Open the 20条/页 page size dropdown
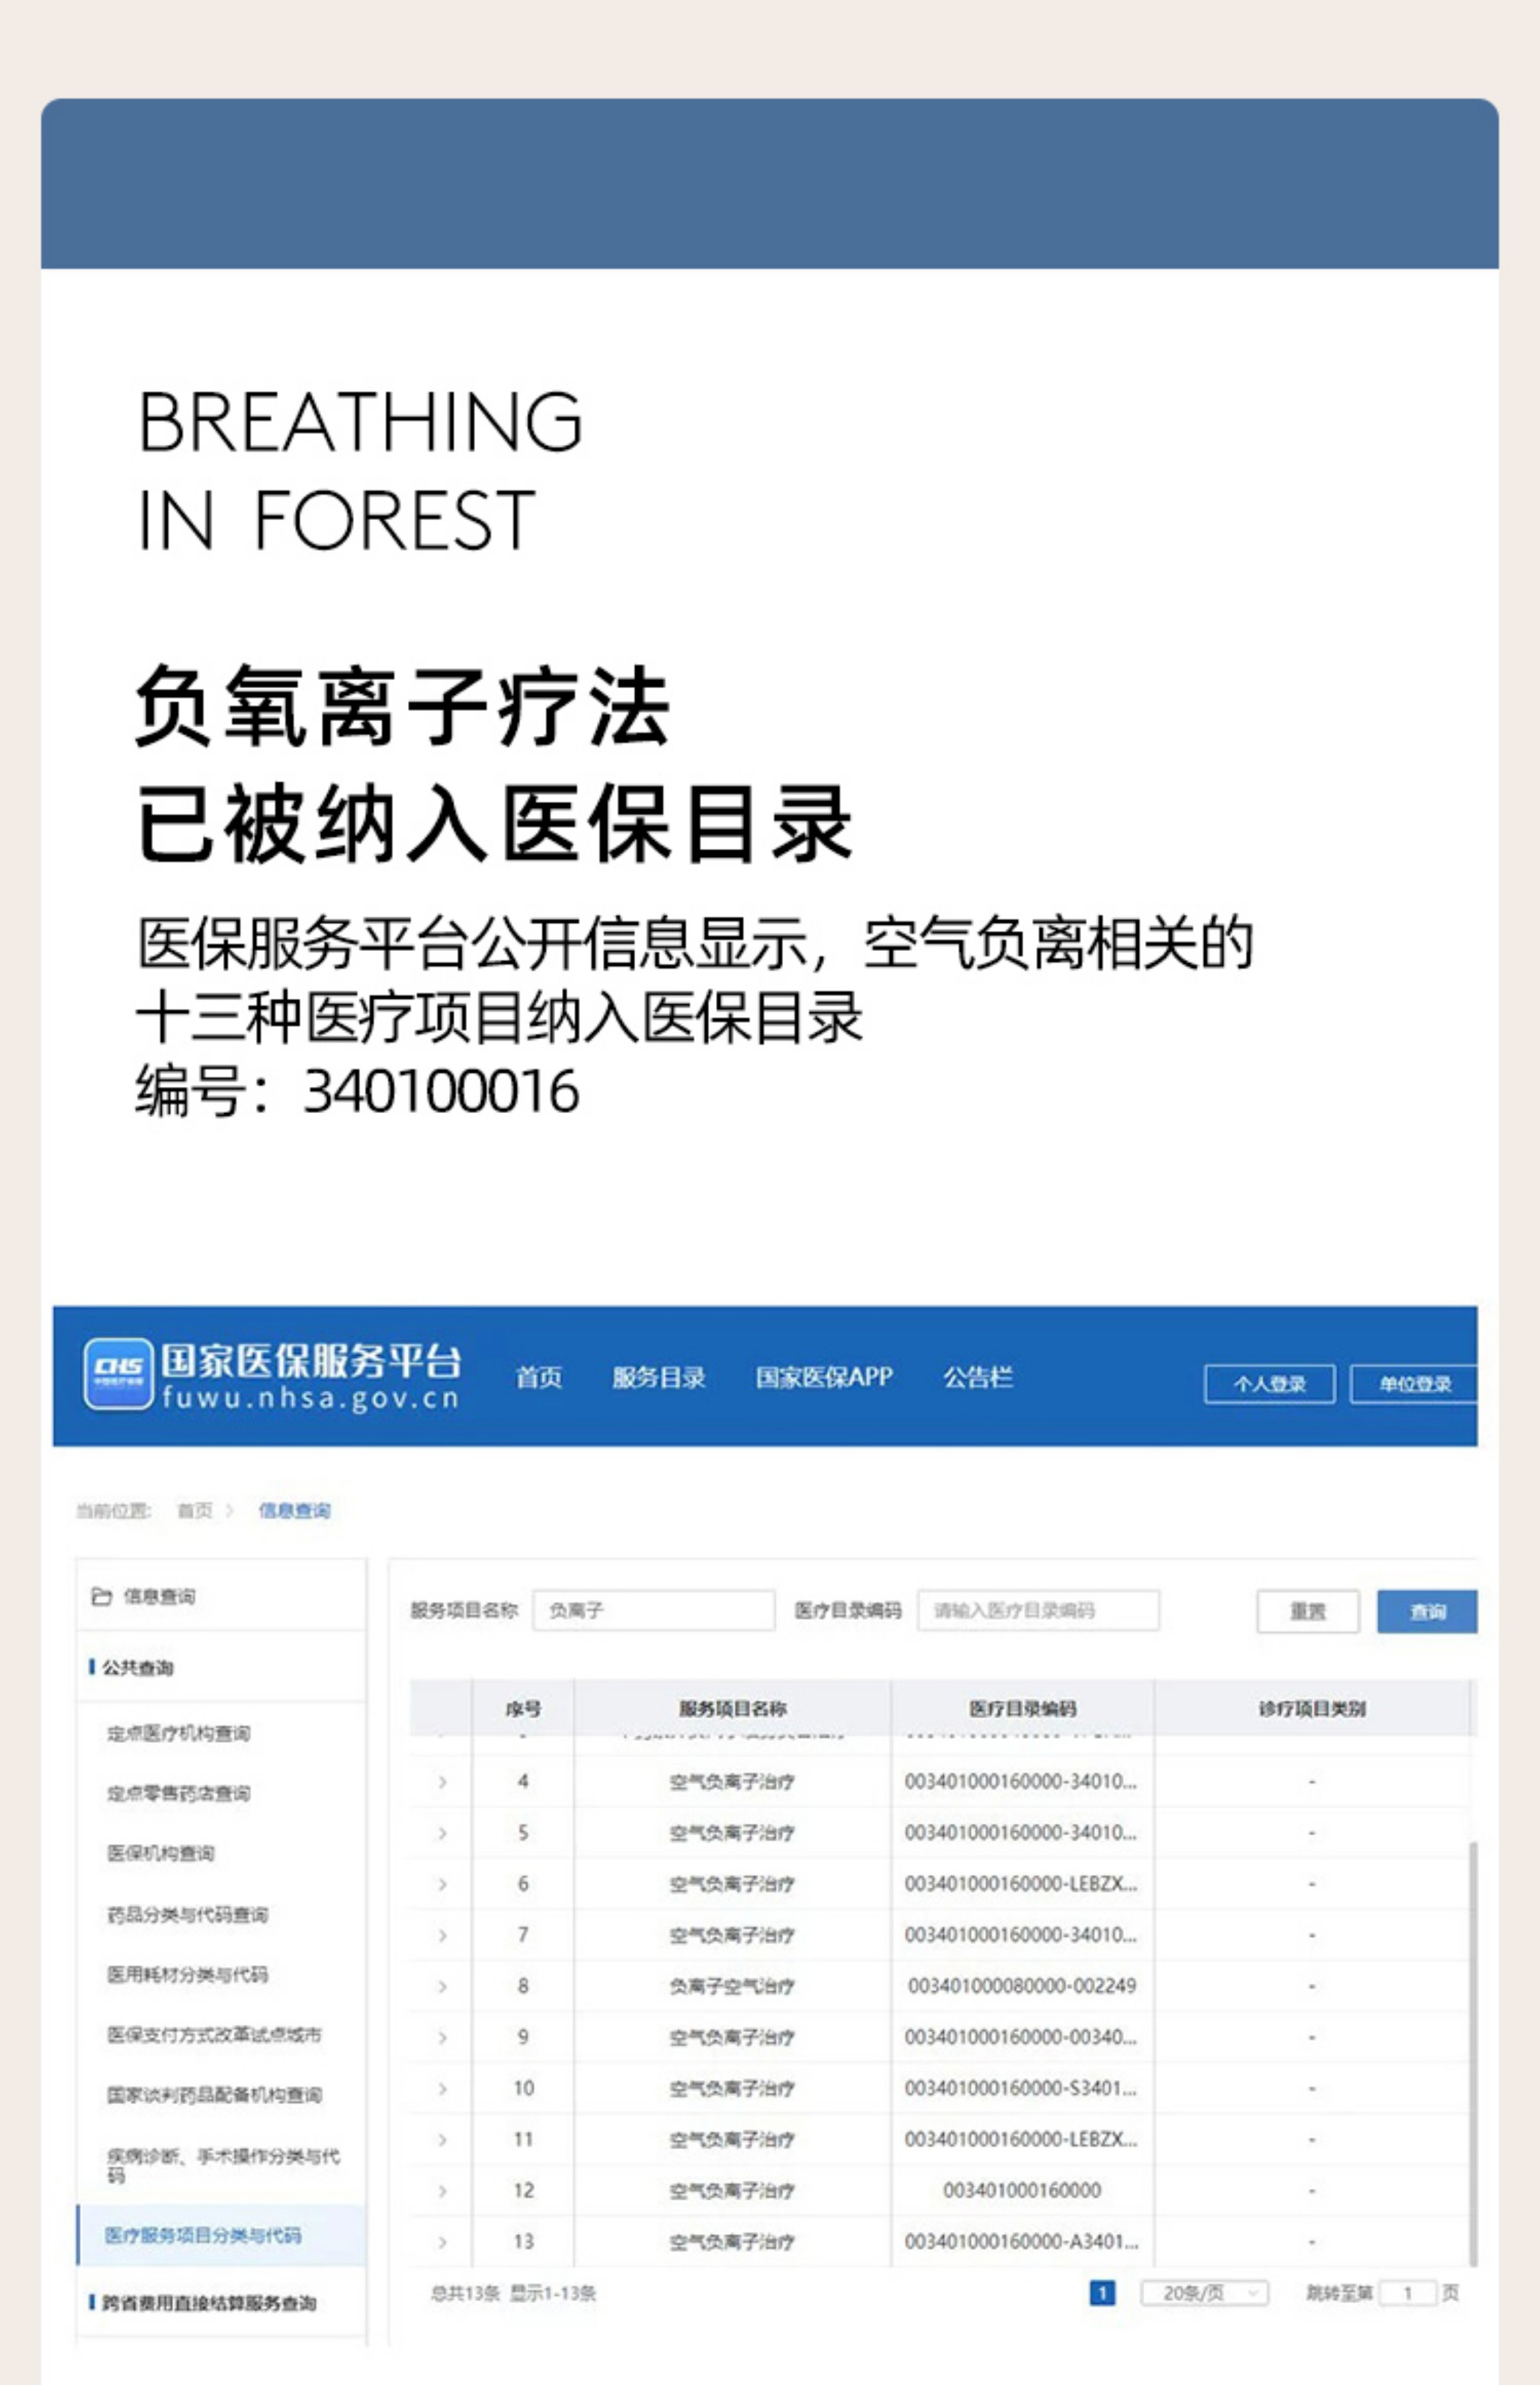 (1204, 2293)
